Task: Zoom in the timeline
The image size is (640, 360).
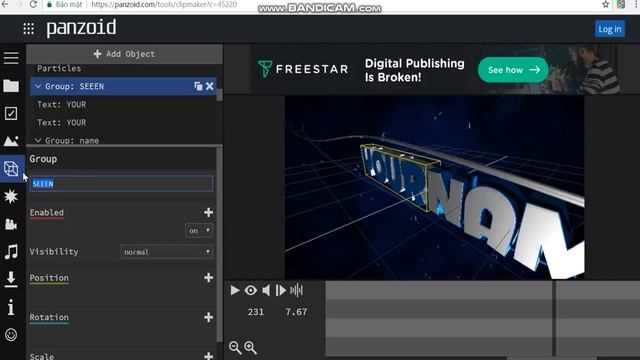Action: click(x=251, y=347)
